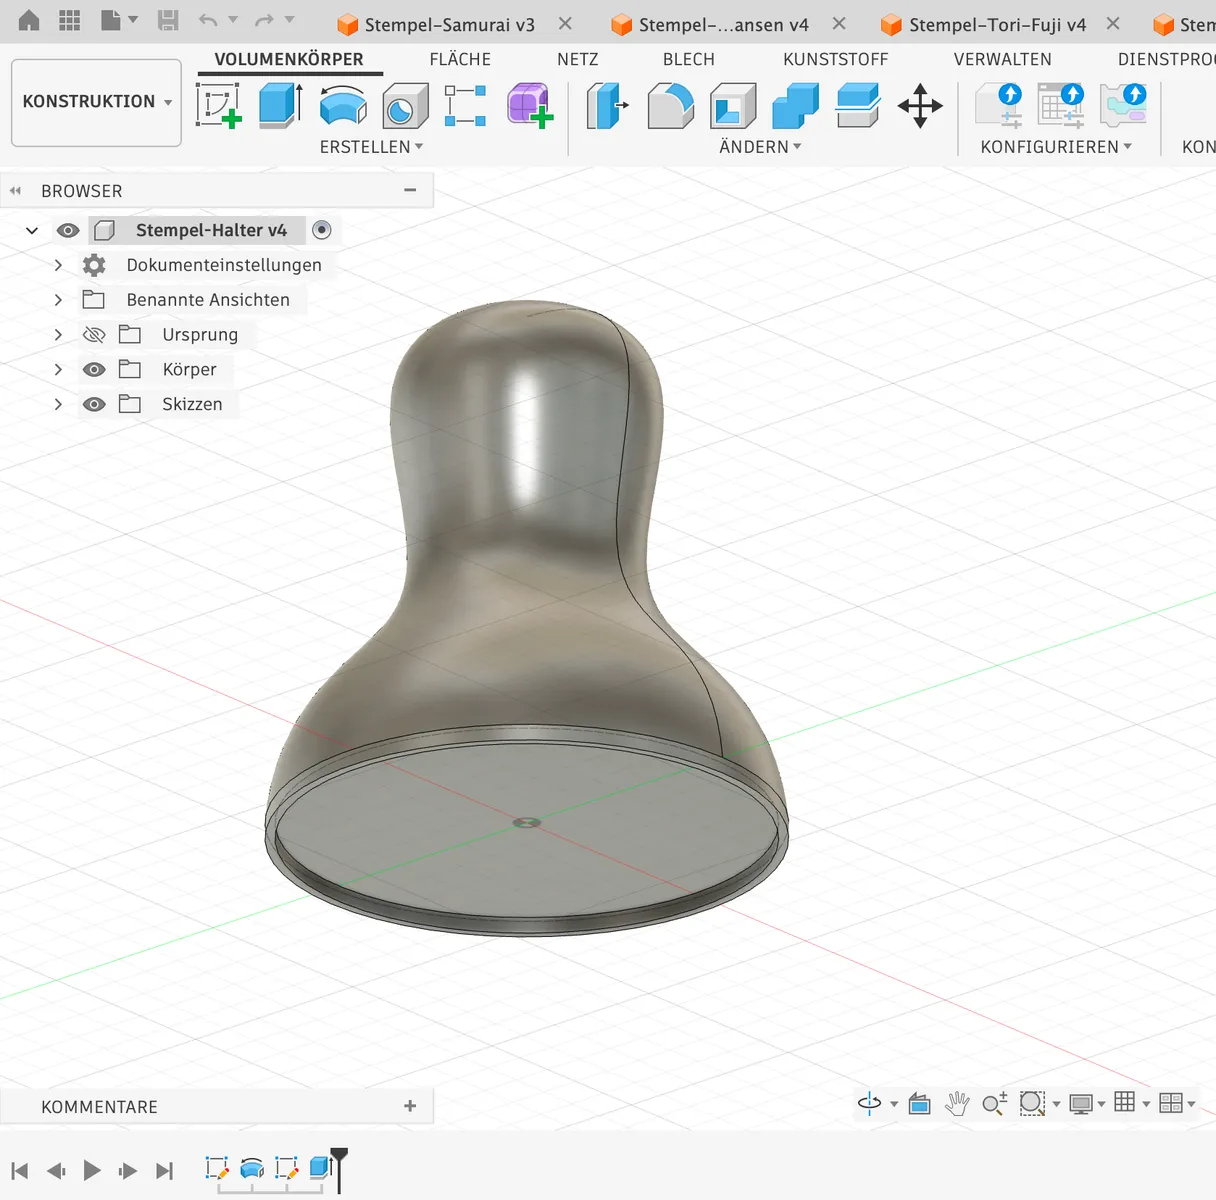Select the Extrude feature in the timeline

point(320,1167)
